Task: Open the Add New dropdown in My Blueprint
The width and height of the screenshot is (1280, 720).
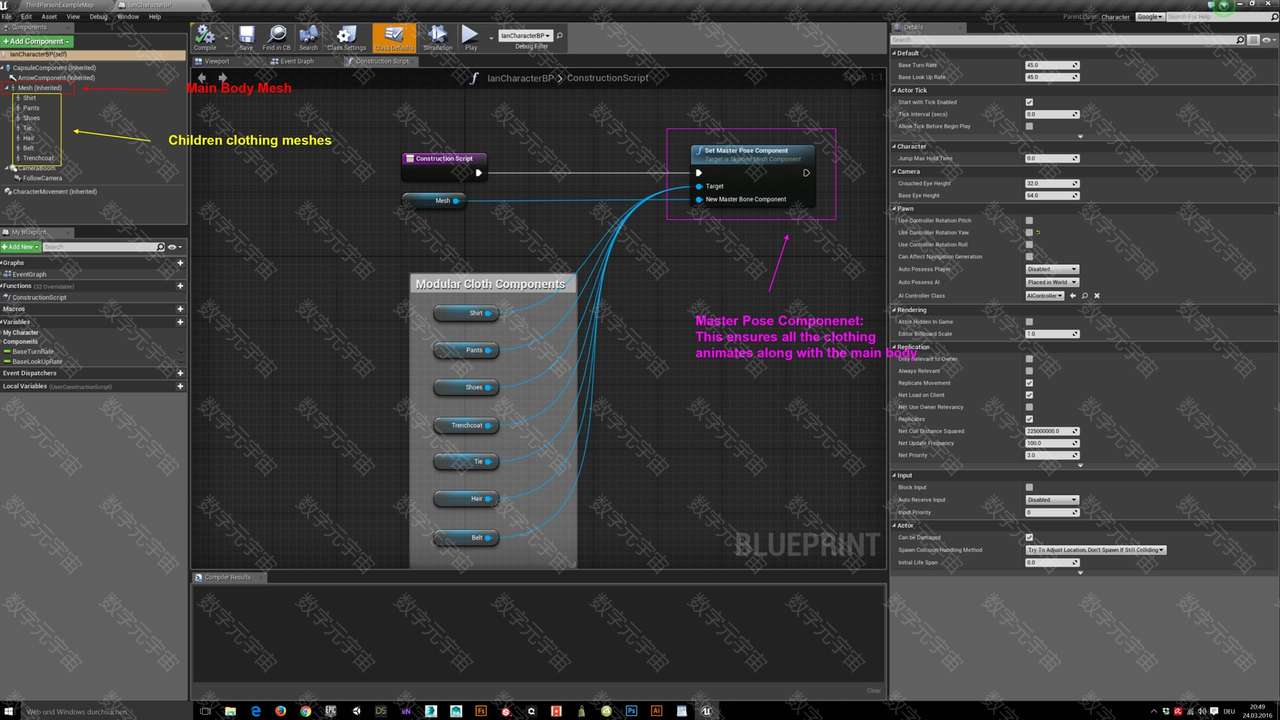Action: click(19, 247)
